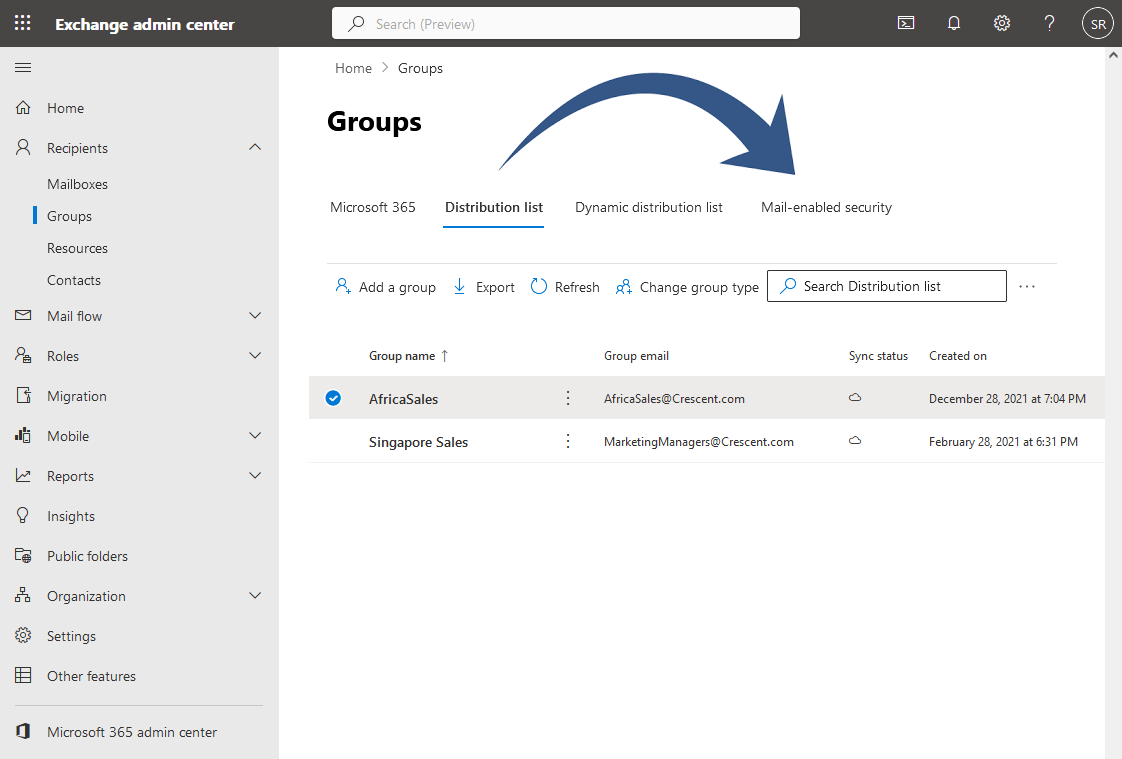
Task: Expand the Mail flow section
Action: (x=255, y=315)
